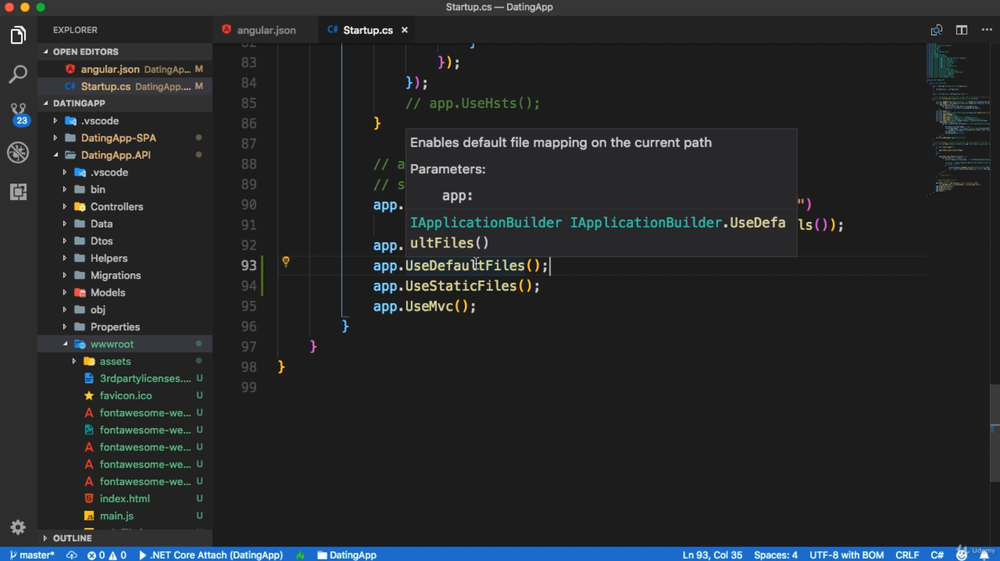Open the Debug view icon

pos(18,152)
